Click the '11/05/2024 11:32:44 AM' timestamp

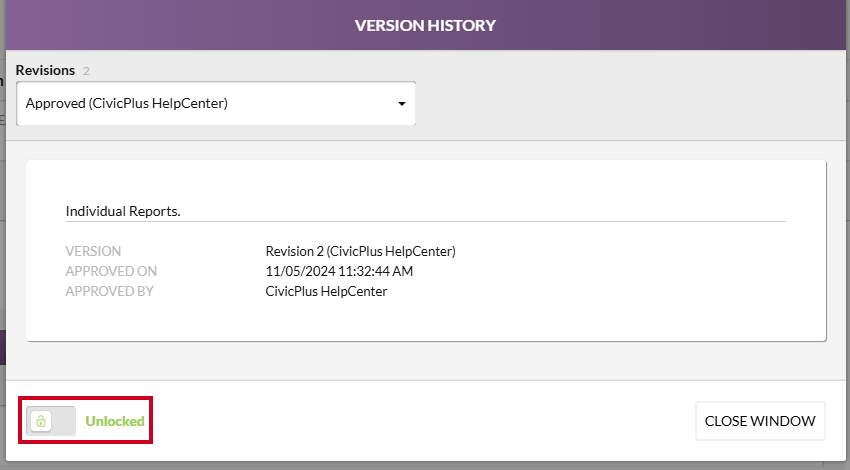tap(339, 272)
